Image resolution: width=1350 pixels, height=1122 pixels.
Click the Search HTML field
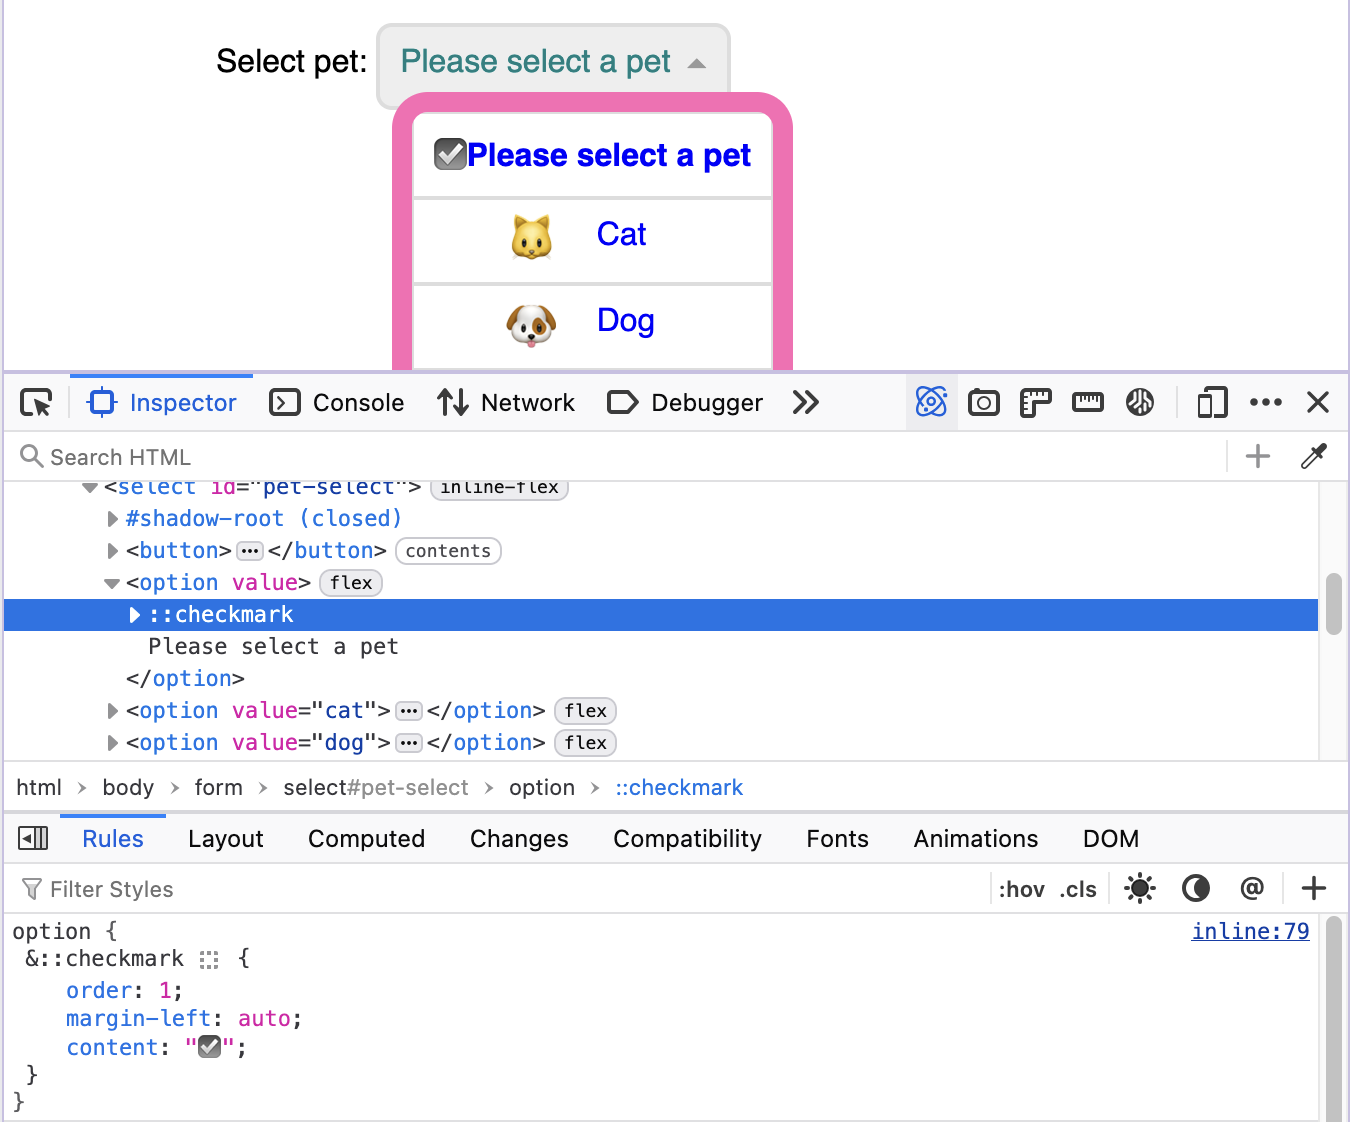pyautogui.click(x=620, y=457)
